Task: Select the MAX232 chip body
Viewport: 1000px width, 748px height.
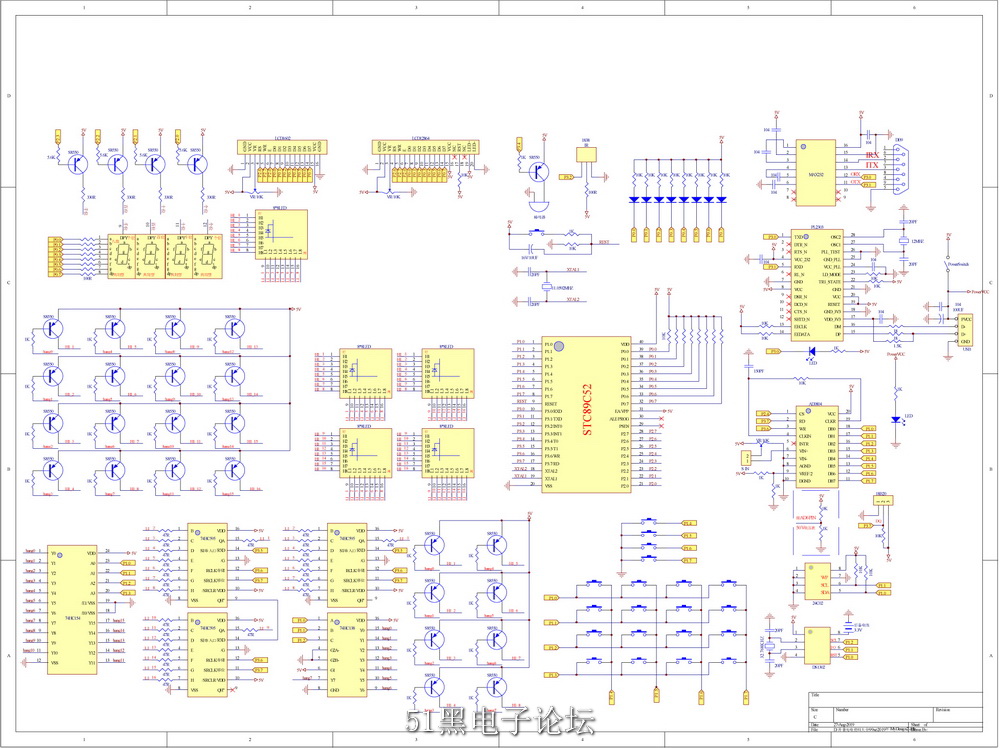Action: click(815, 173)
